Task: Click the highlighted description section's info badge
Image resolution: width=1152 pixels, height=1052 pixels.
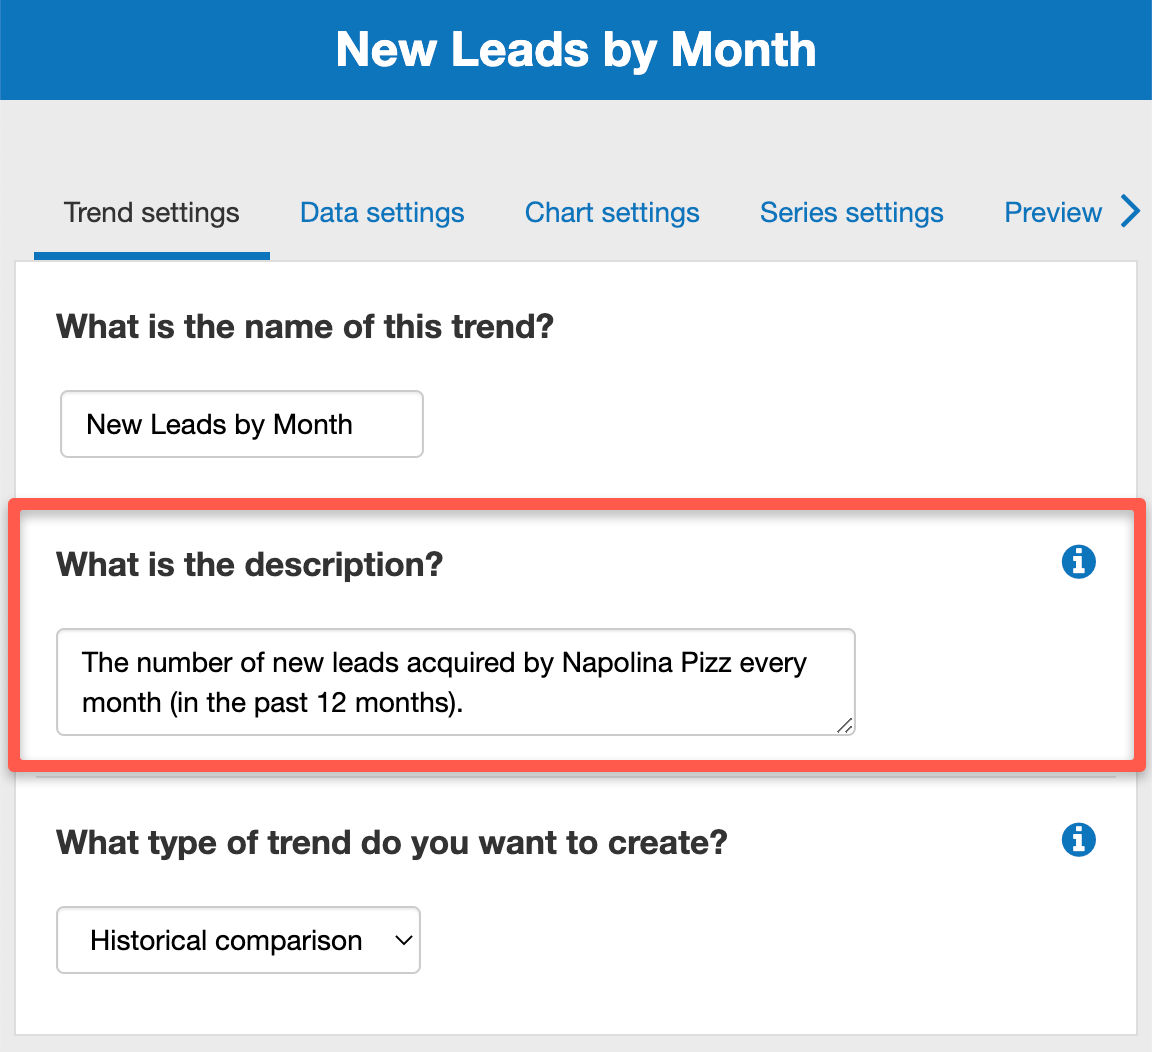Action: coord(1078,562)
